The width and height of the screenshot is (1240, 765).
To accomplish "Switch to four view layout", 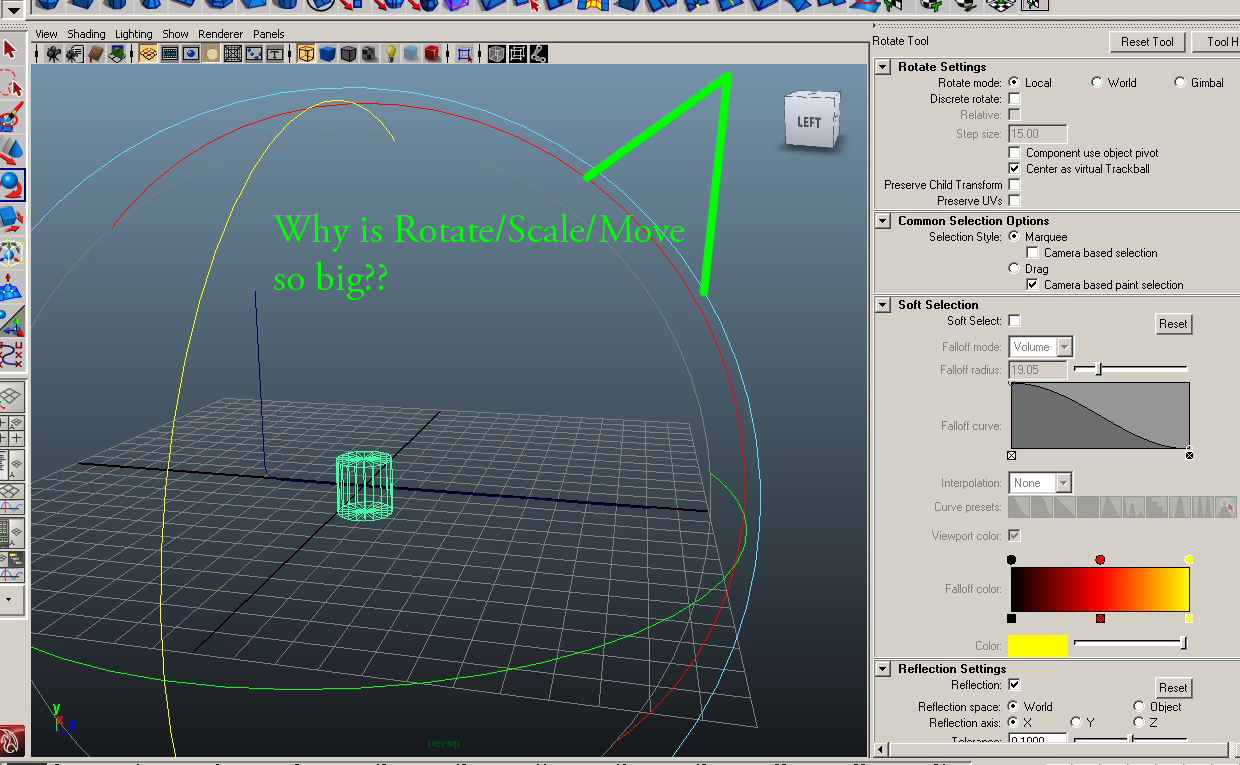I will click(x=12, y=430).
